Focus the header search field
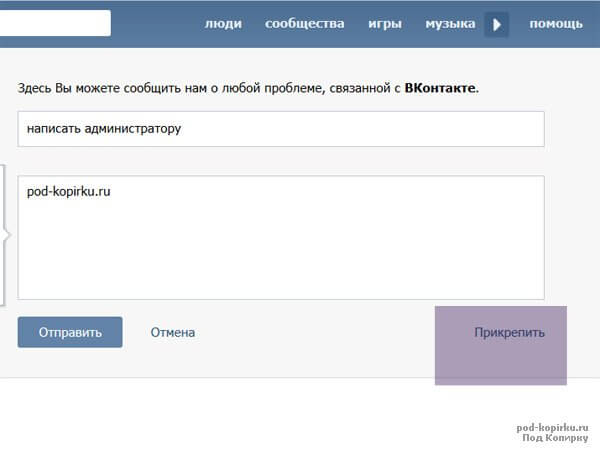Viewport: 600px width, 456px height. 55,23
